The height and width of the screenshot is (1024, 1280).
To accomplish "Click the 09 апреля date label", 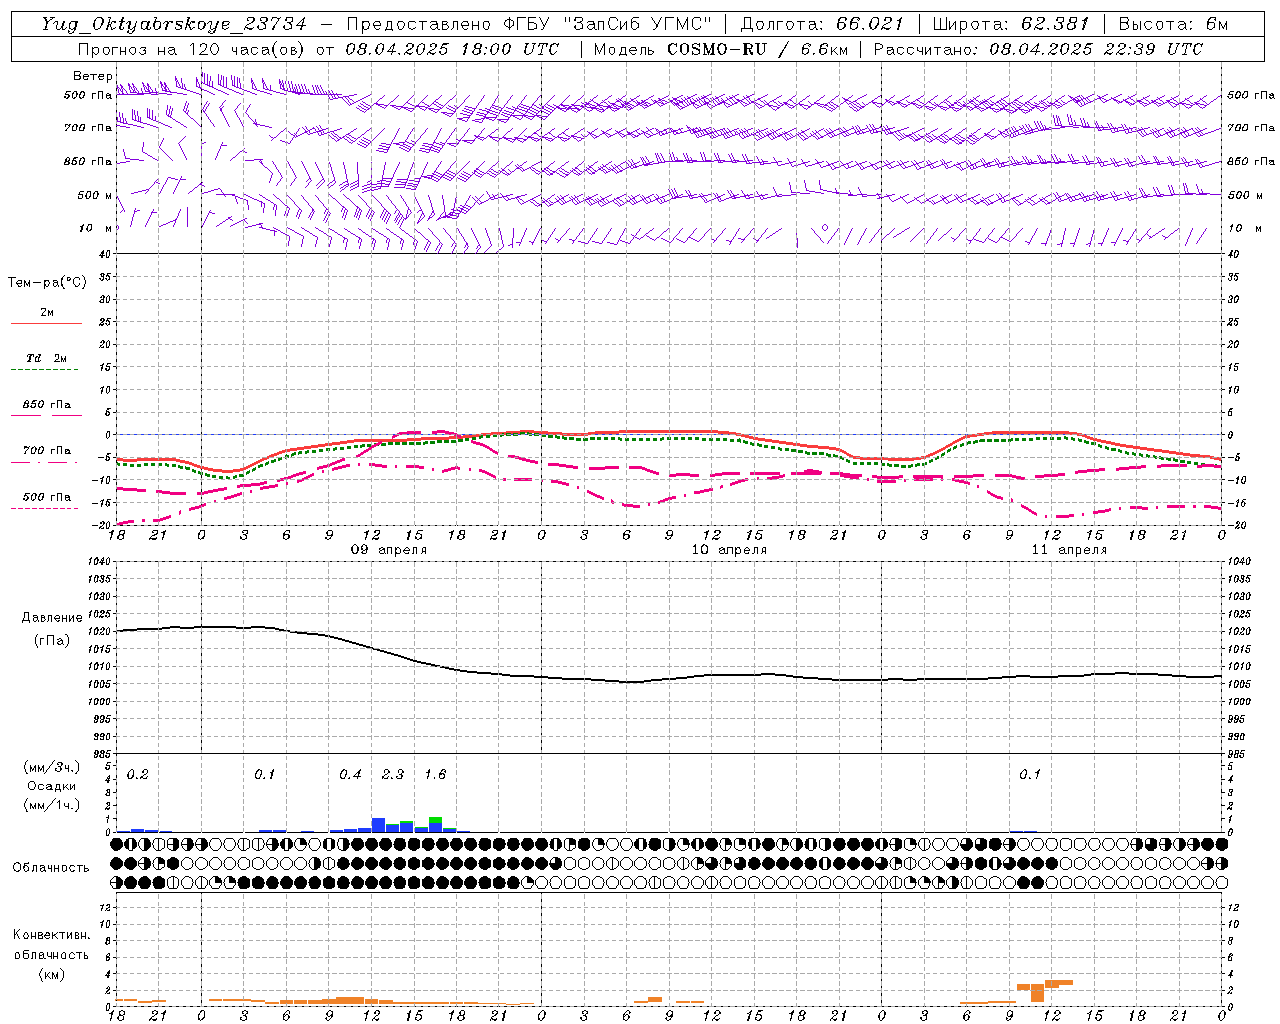I will pos(388,550).
